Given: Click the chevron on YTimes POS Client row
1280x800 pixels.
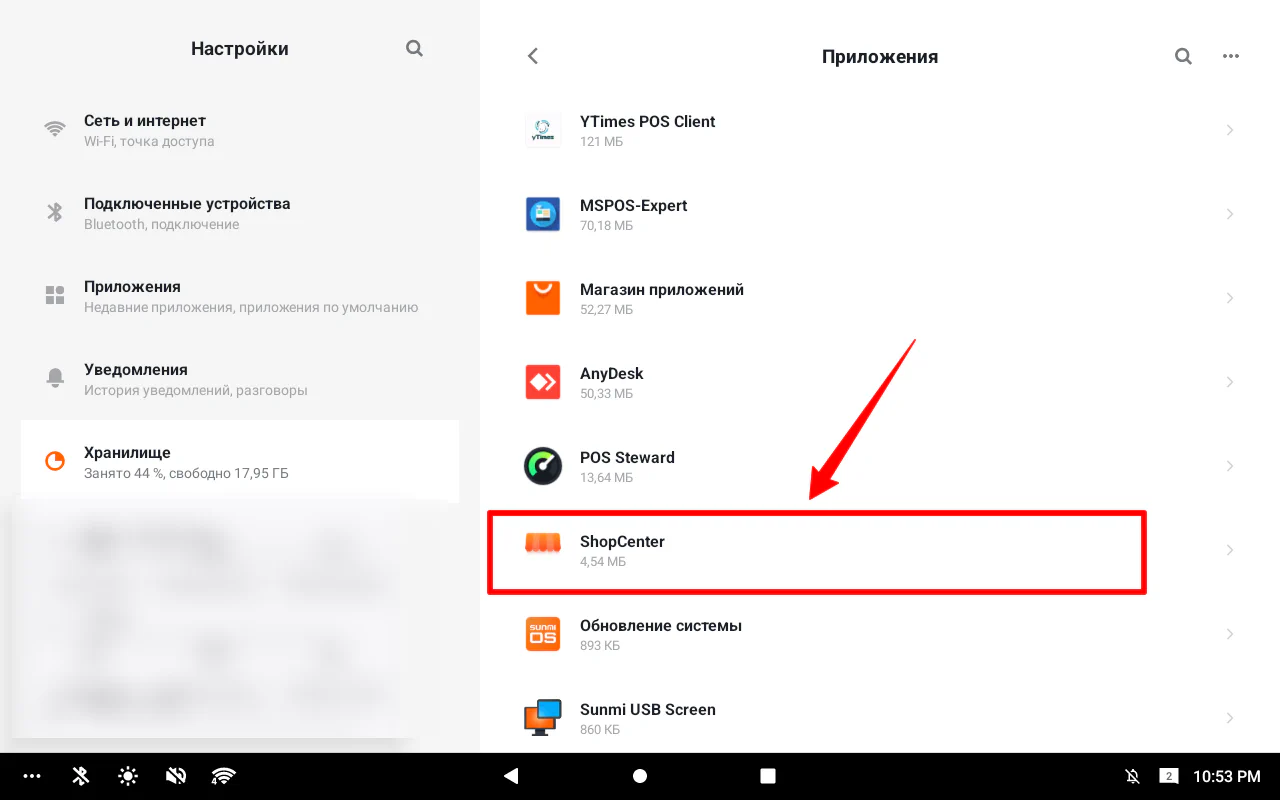Looking at the screenshot, I should (x=1230, y=130).
